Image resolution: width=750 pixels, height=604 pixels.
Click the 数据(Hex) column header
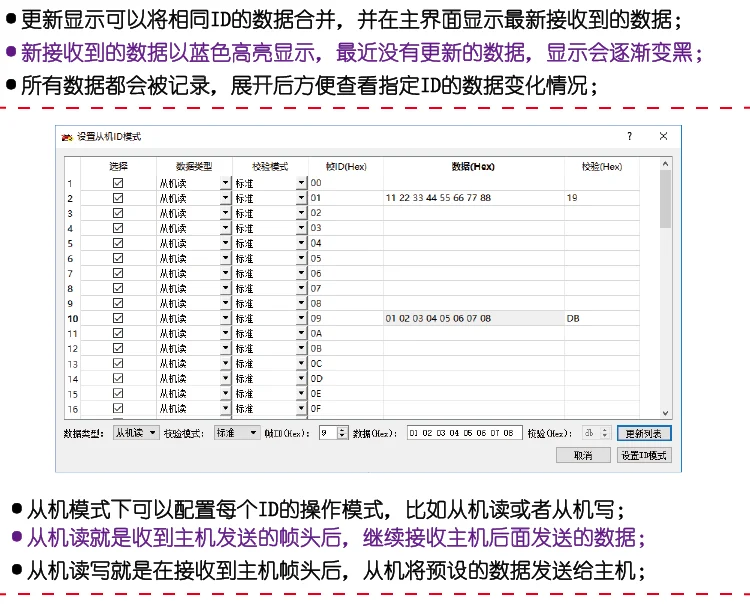pos(473,166)
